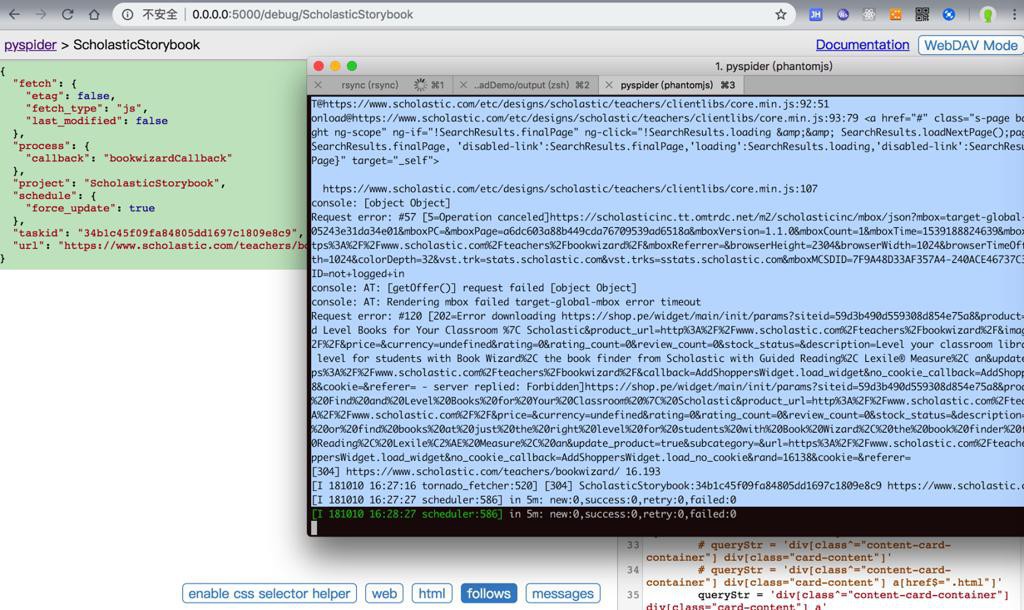Open the html view tab
This screenshot has height=610, width=1024.
(x=432, y=594)
